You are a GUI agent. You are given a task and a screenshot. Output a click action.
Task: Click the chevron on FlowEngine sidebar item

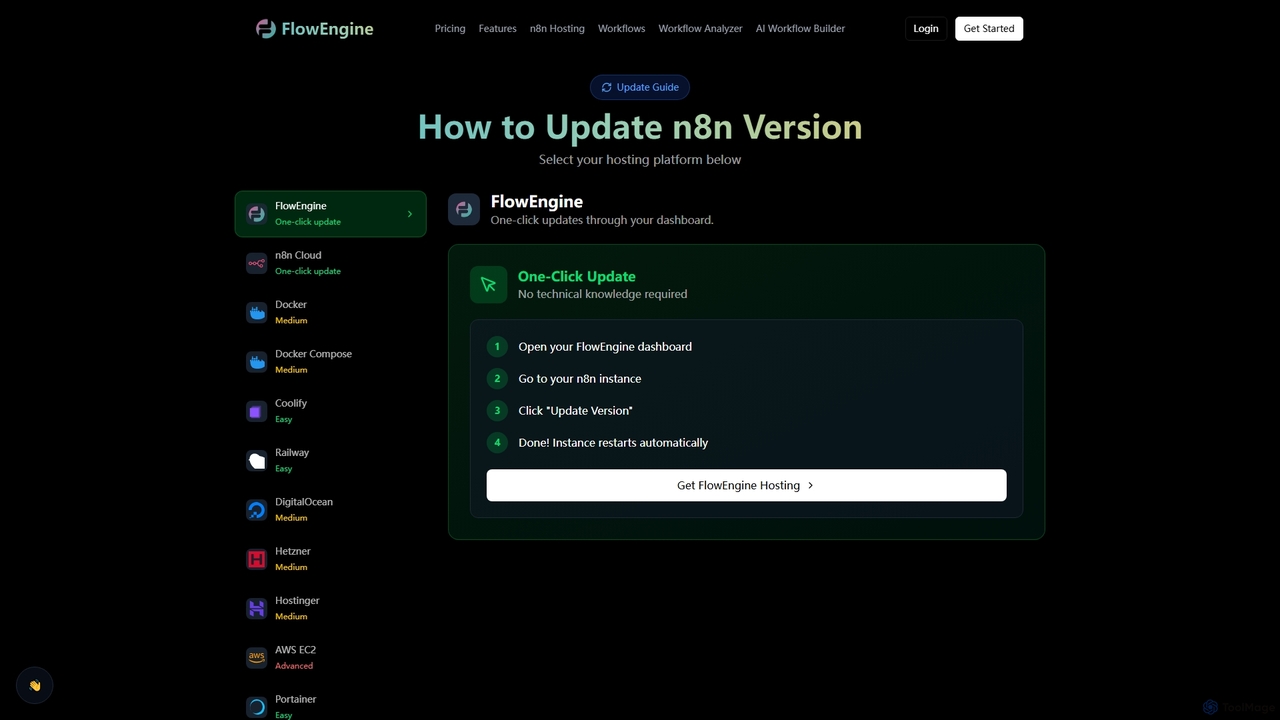click(410, 214)
